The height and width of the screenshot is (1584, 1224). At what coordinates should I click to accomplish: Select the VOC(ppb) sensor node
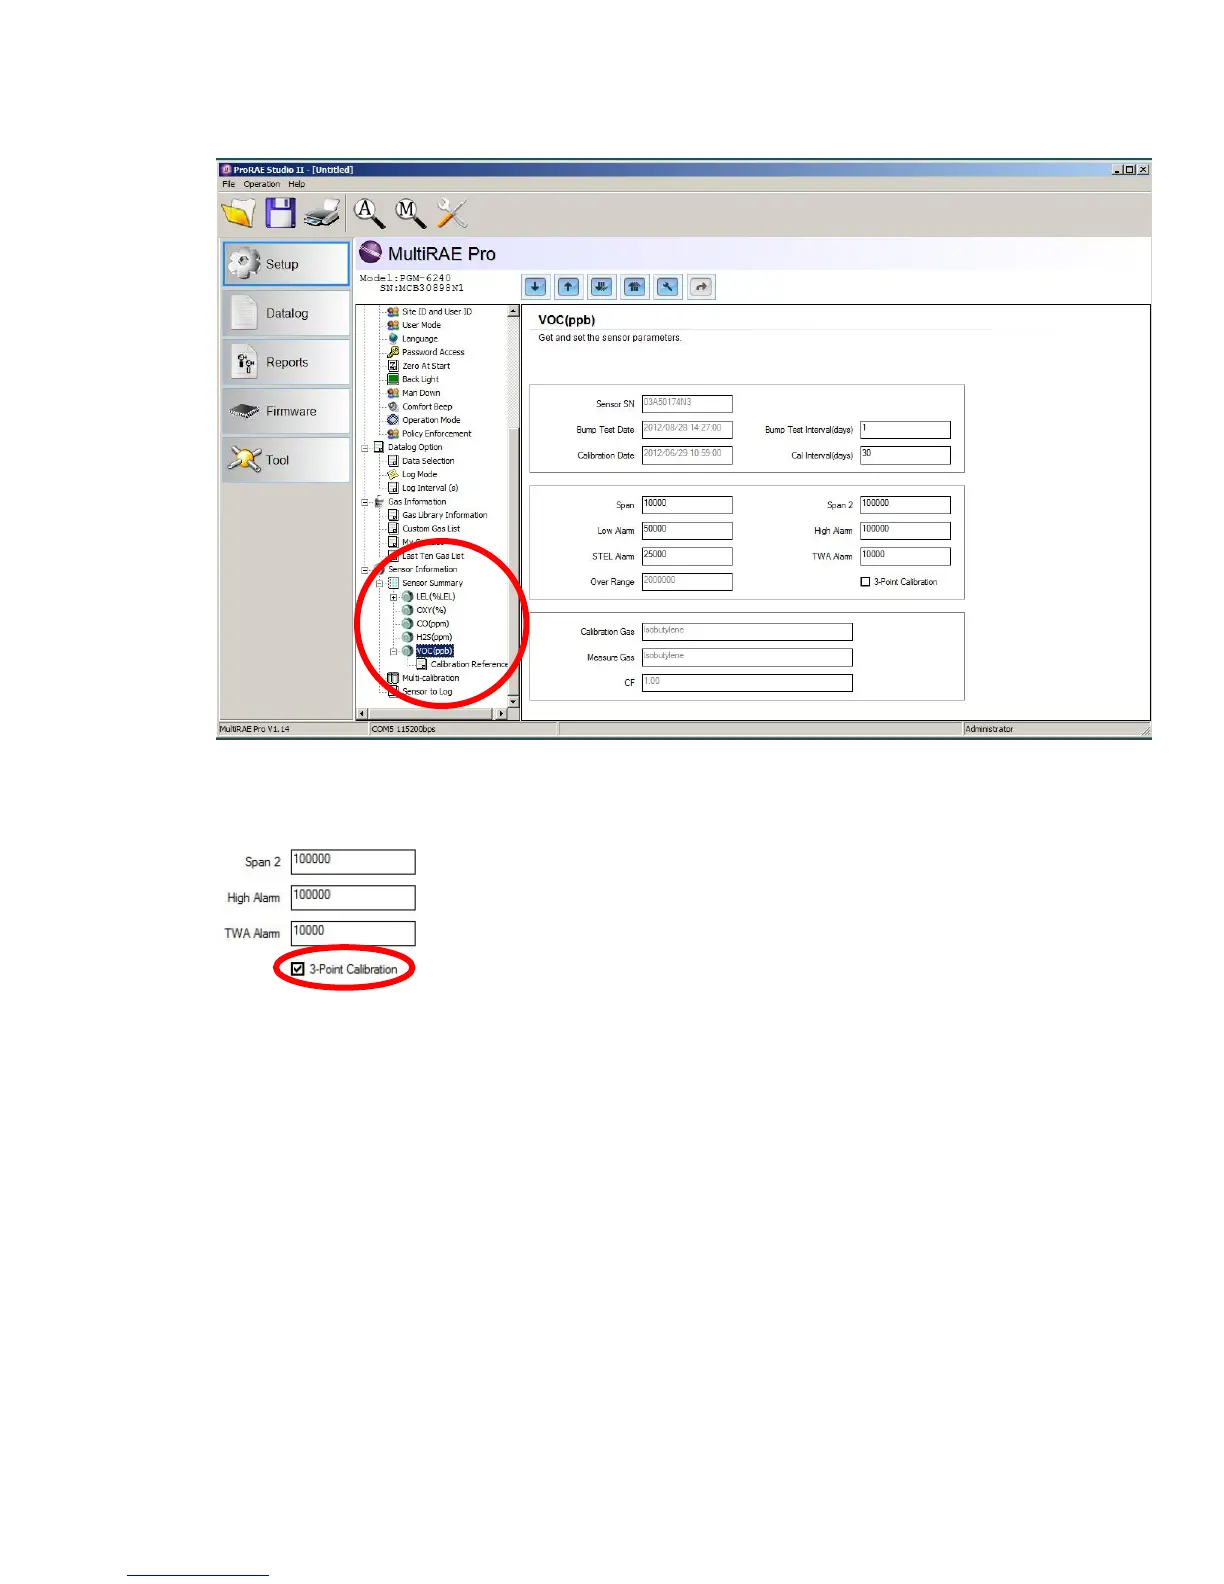pos(434,651)
